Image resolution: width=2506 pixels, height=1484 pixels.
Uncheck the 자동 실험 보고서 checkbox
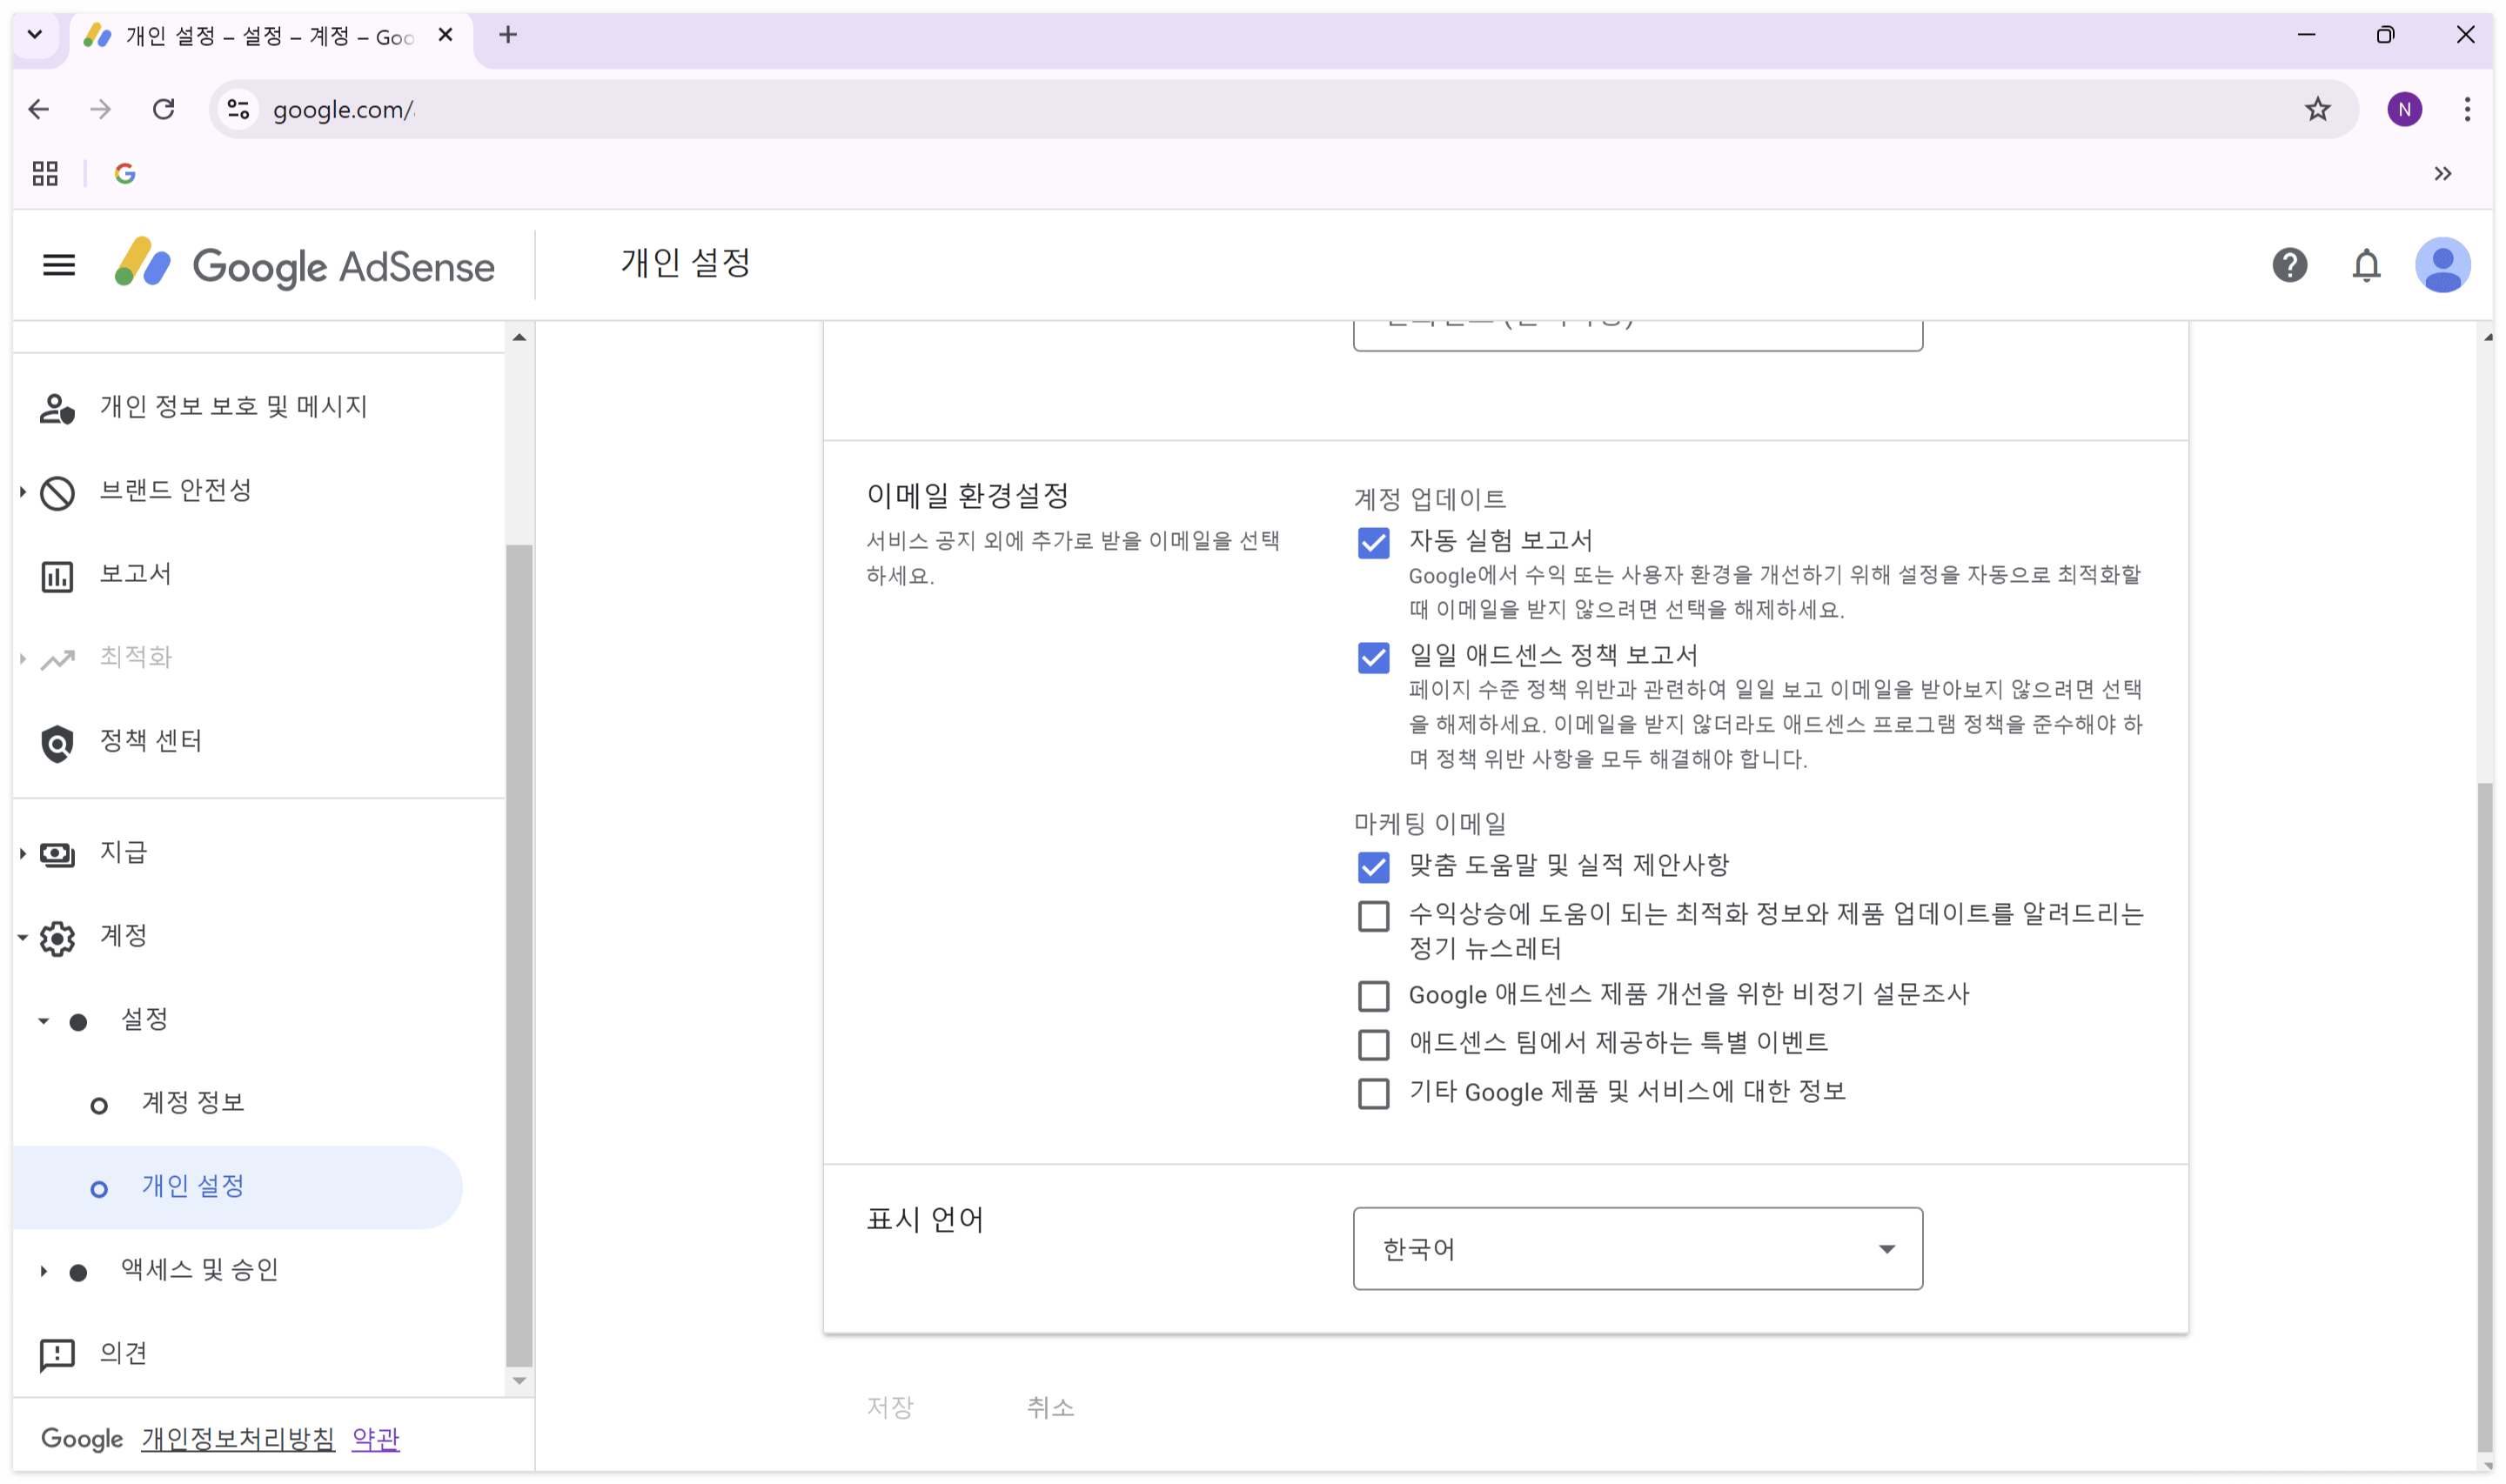(x=1373, y=543)
